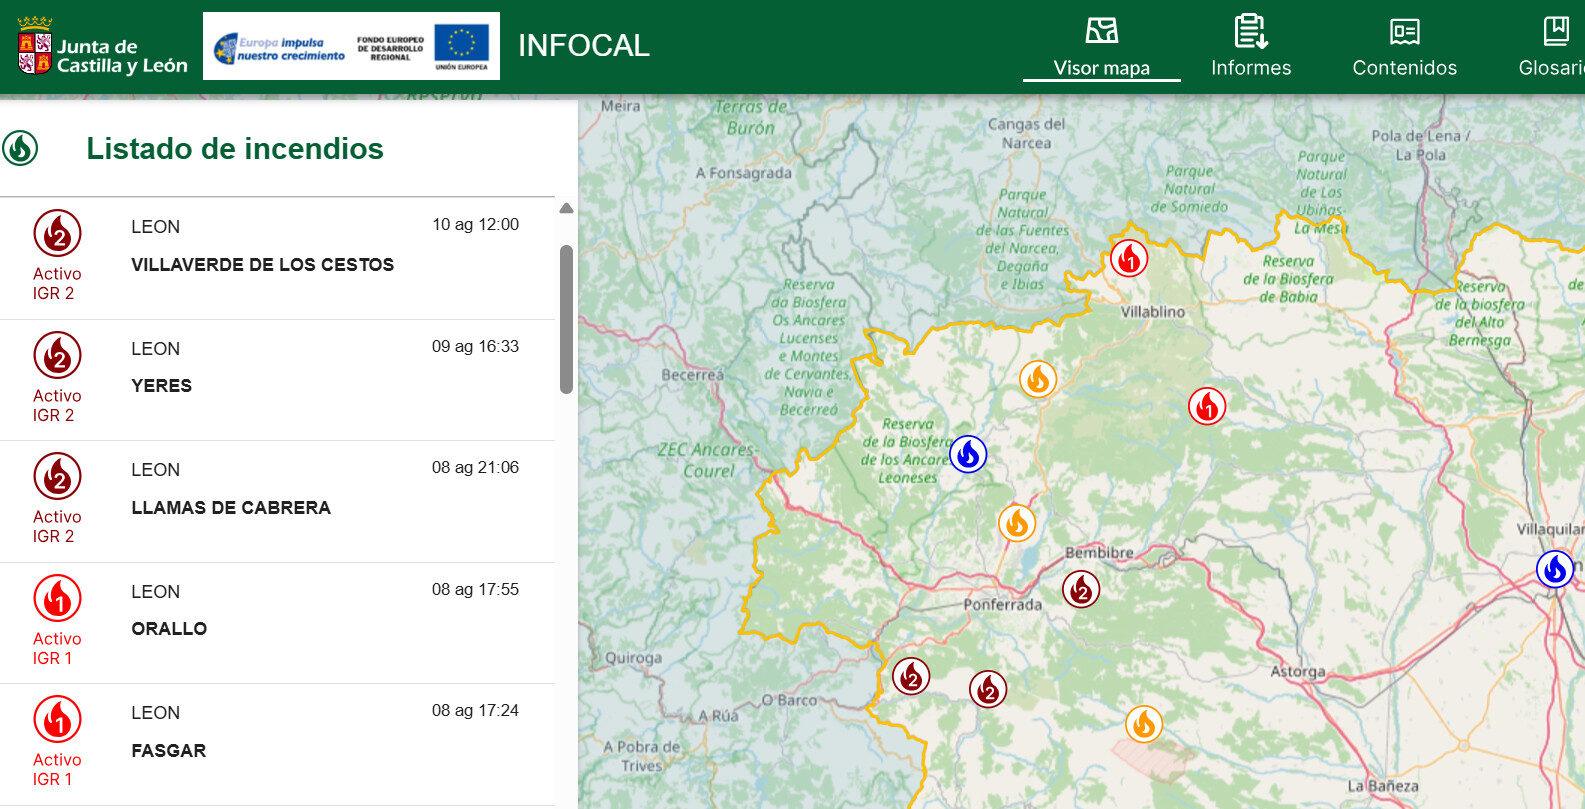Click the Junta de Castilla y León logo
Screen dimensions: 1585x809
102,47
